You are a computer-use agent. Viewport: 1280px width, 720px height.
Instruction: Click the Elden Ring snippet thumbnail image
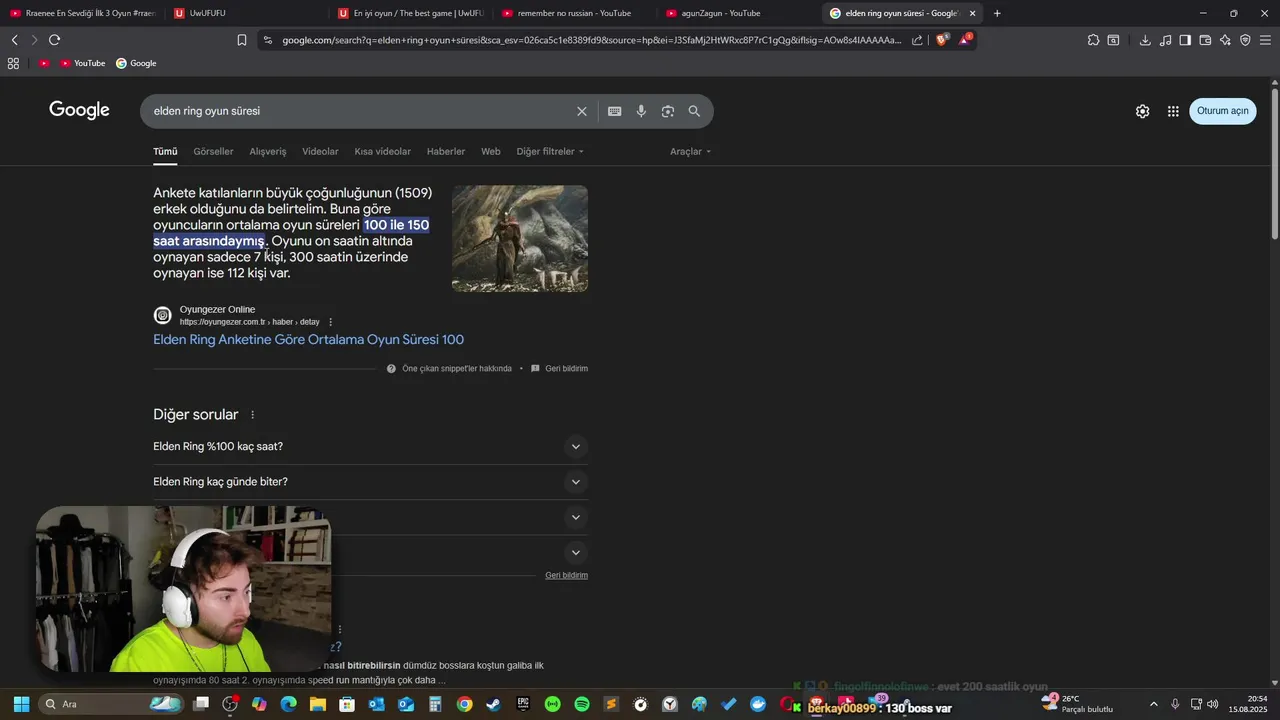click(x=520, y=239)
